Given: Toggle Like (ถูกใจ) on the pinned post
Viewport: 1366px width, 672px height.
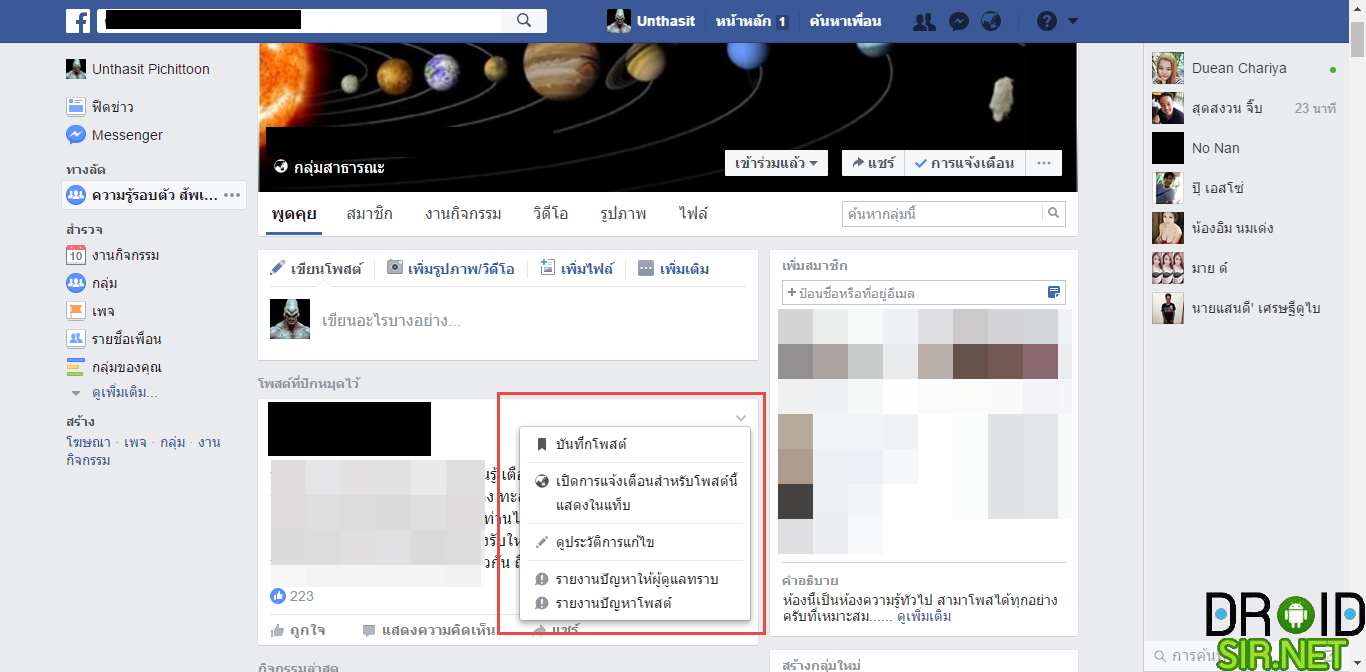Looking at the screenshot, I should [299, 631].
